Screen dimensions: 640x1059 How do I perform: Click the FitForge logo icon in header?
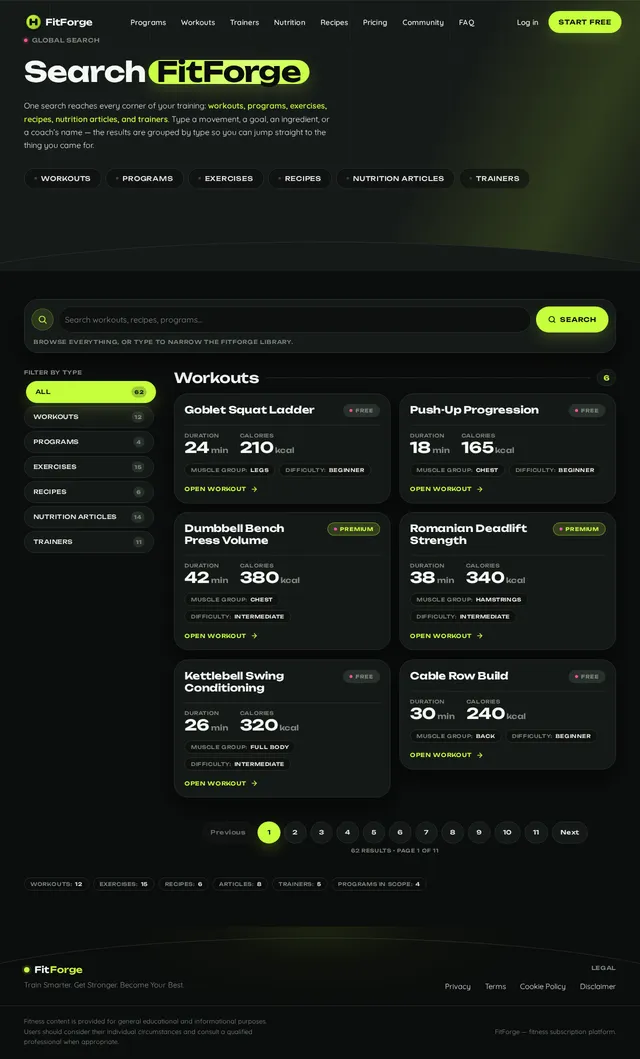(x=33, y=22)
